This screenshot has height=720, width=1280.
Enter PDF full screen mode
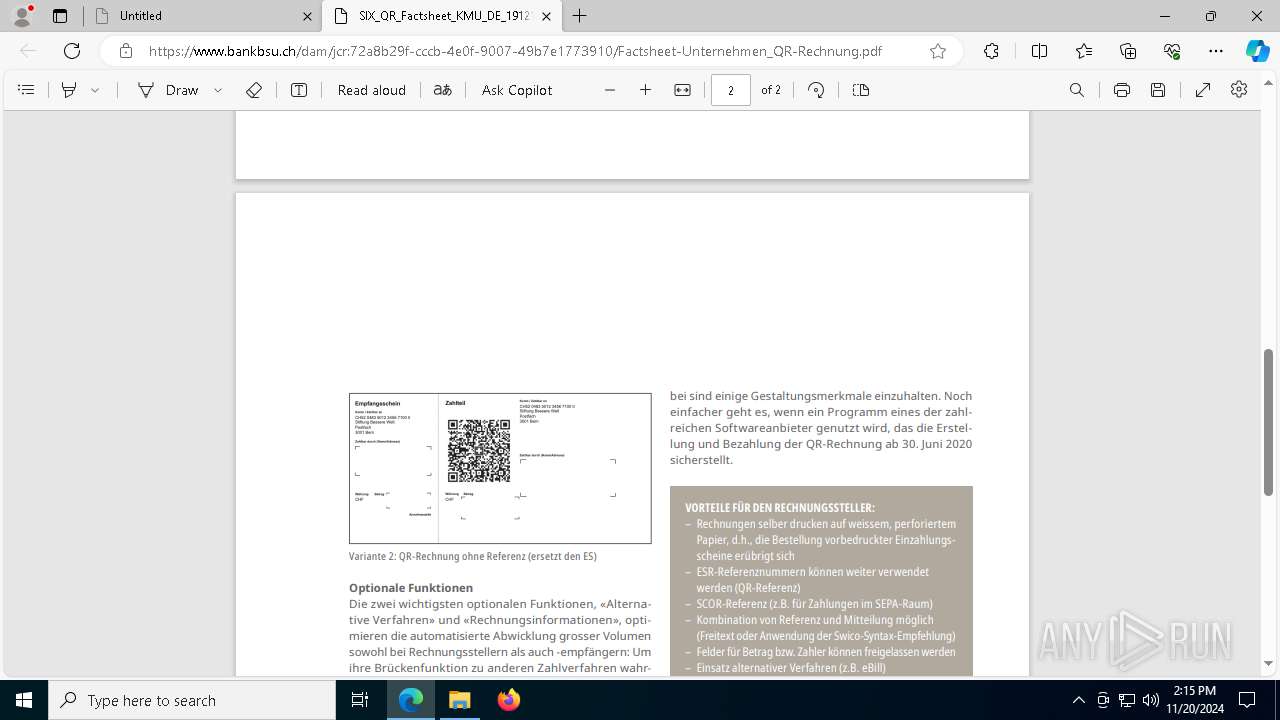pos(1203,90)
